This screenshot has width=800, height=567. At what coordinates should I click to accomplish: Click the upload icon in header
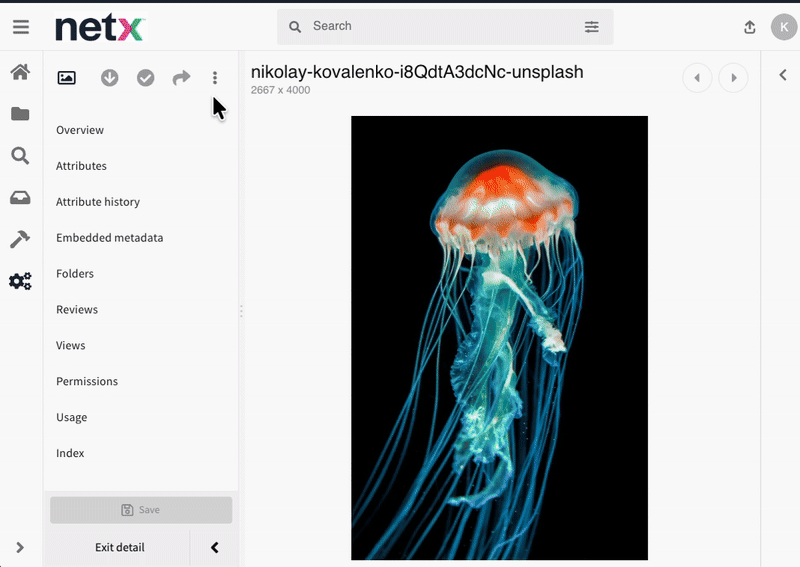click(750, 28)
